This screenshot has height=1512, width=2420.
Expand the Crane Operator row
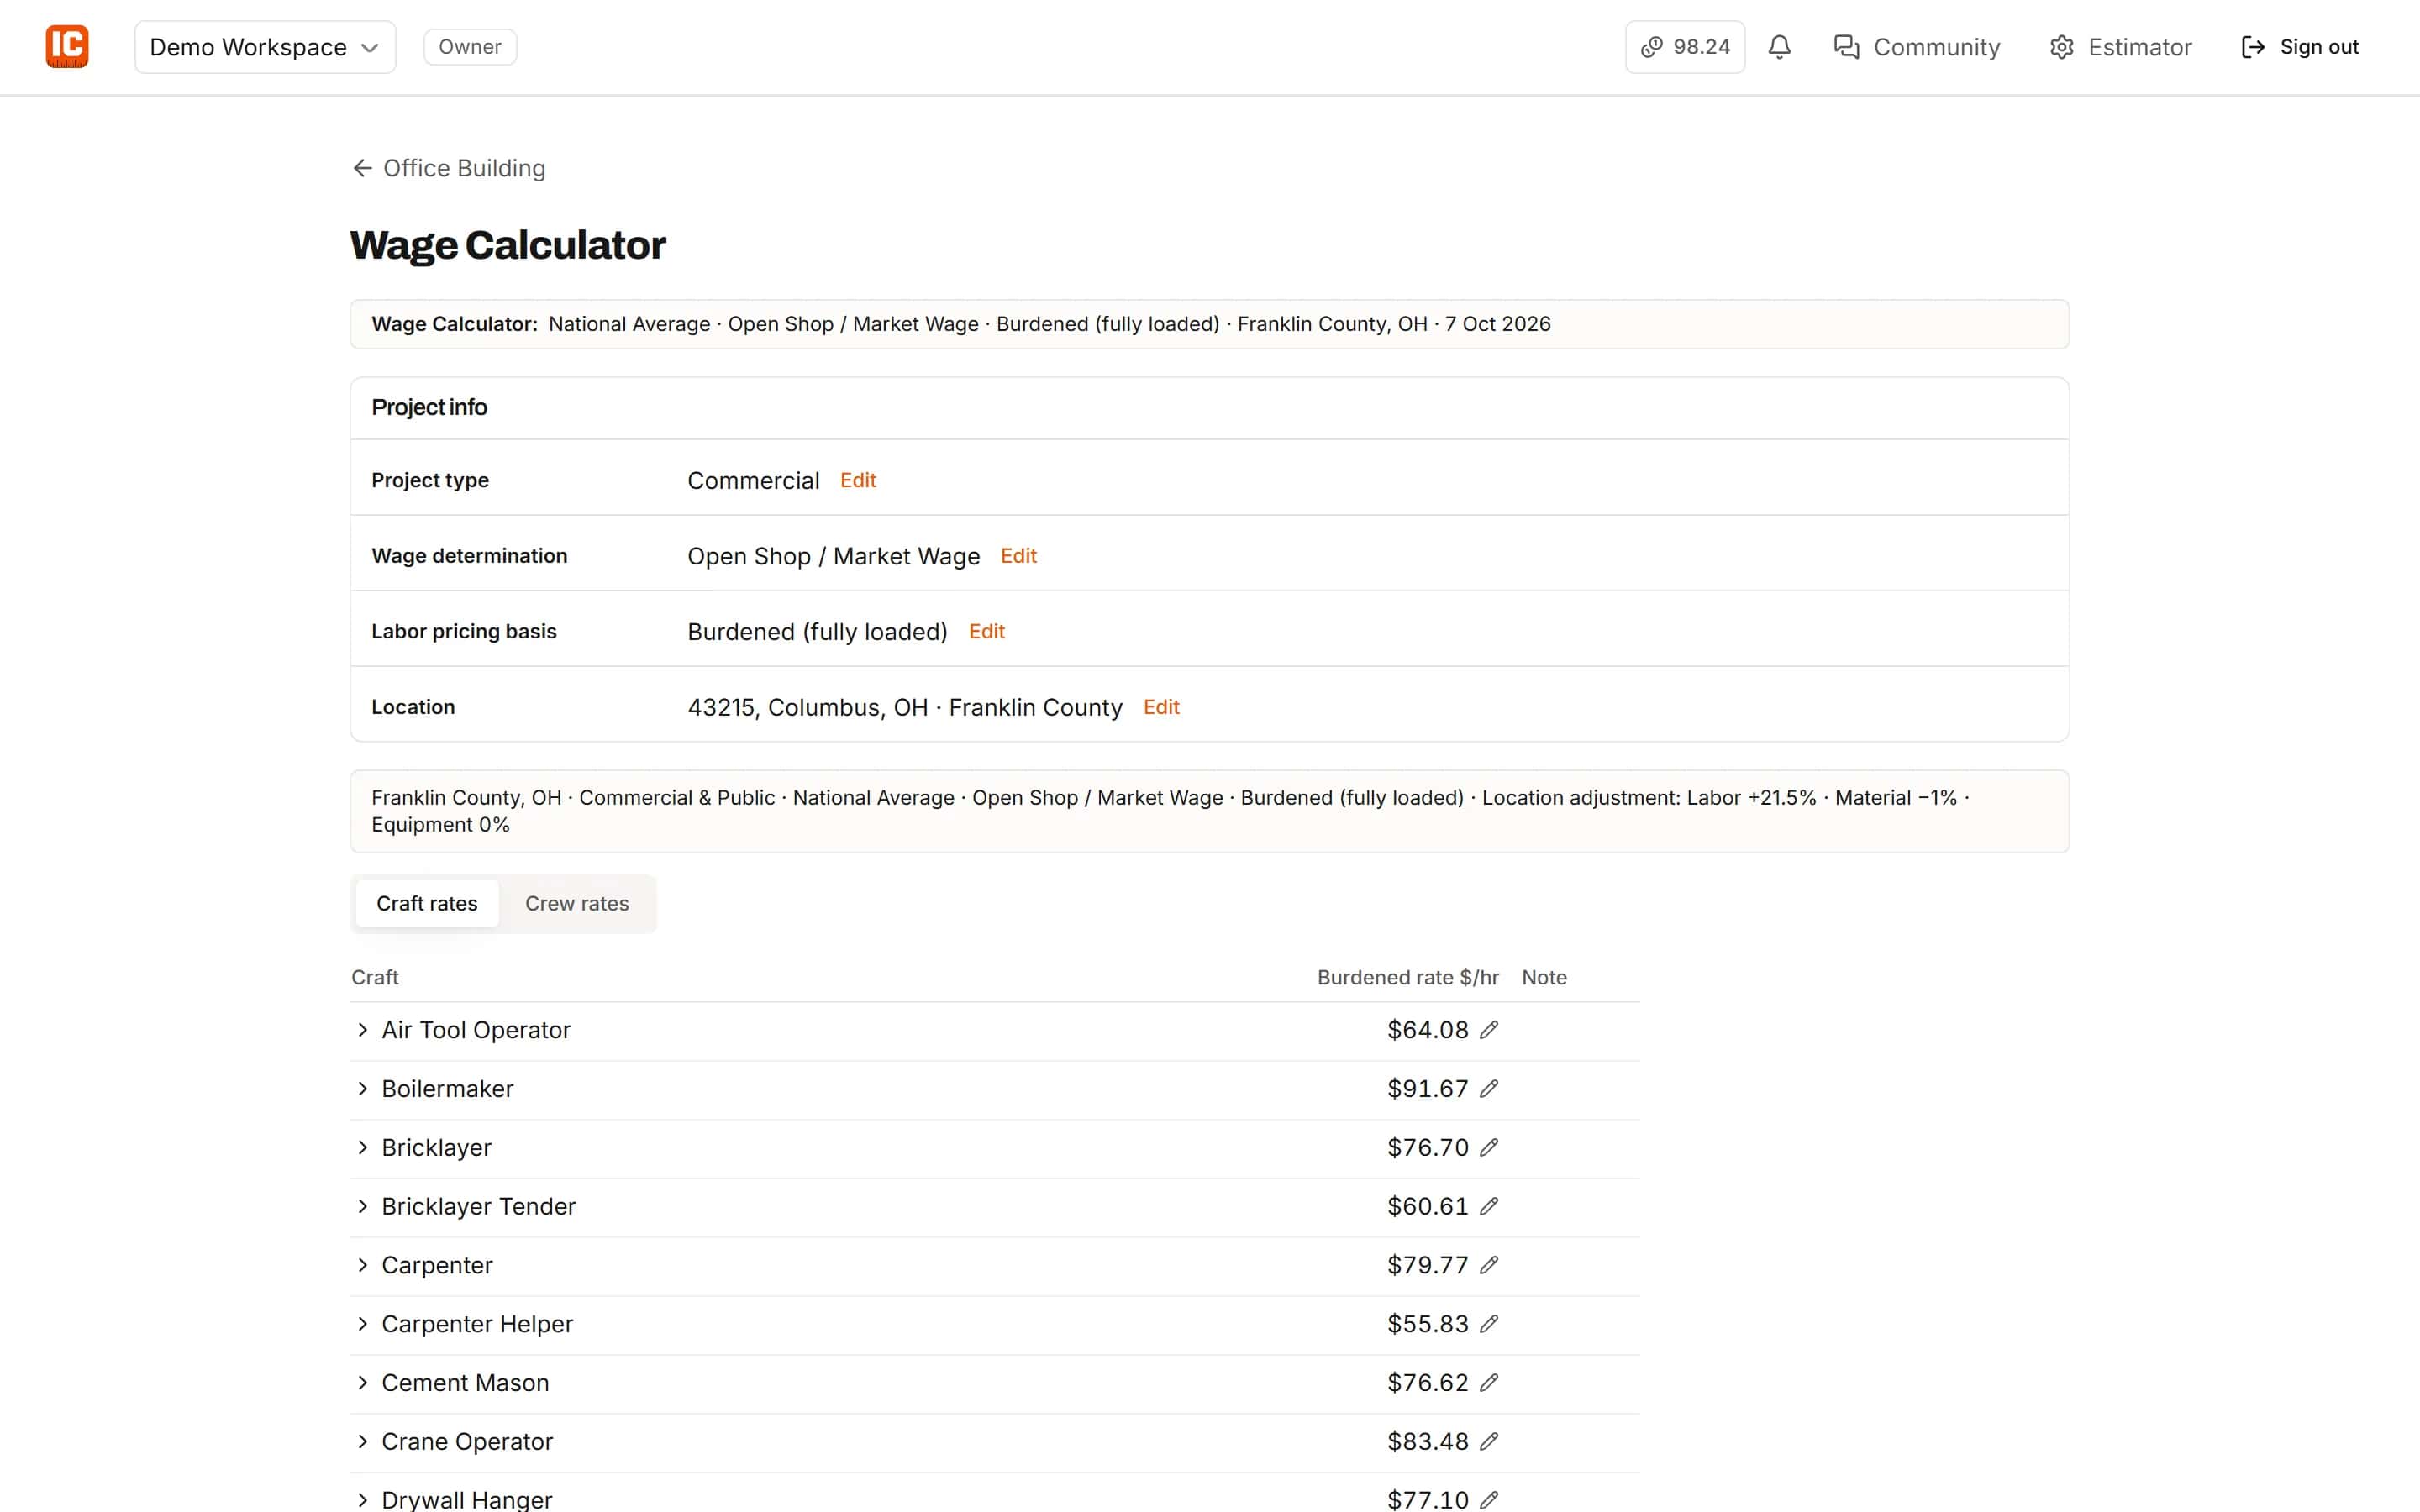pyautogui.click(x=362, y=1442)
